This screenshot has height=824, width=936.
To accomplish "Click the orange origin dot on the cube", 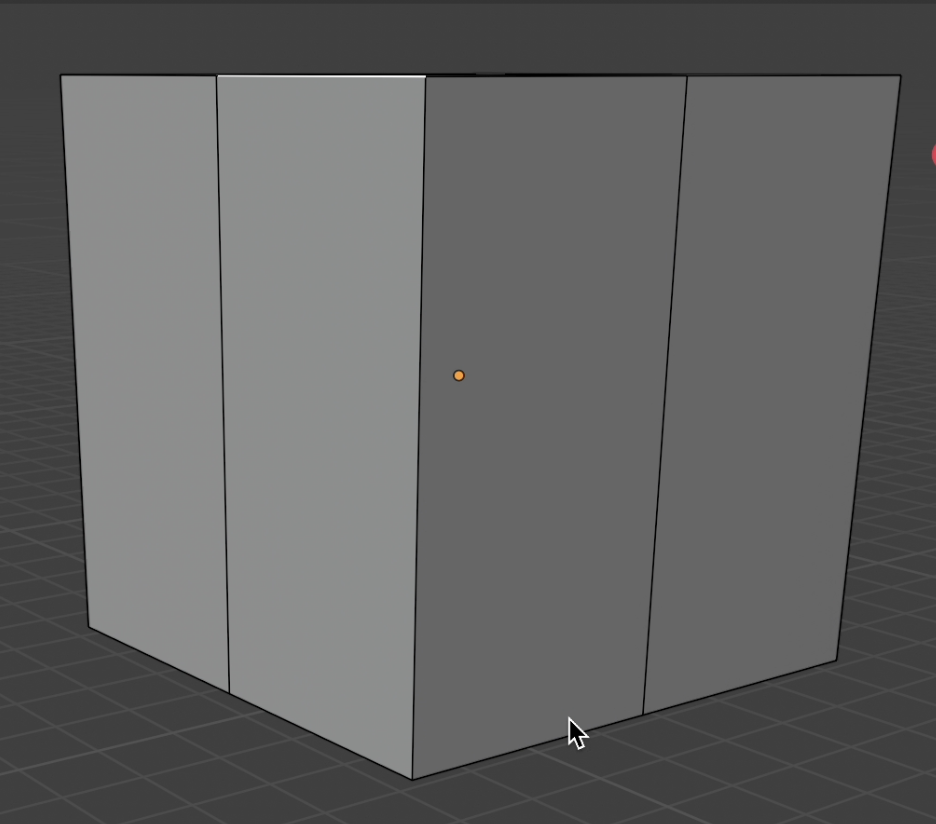I will (x=458, y=376).
